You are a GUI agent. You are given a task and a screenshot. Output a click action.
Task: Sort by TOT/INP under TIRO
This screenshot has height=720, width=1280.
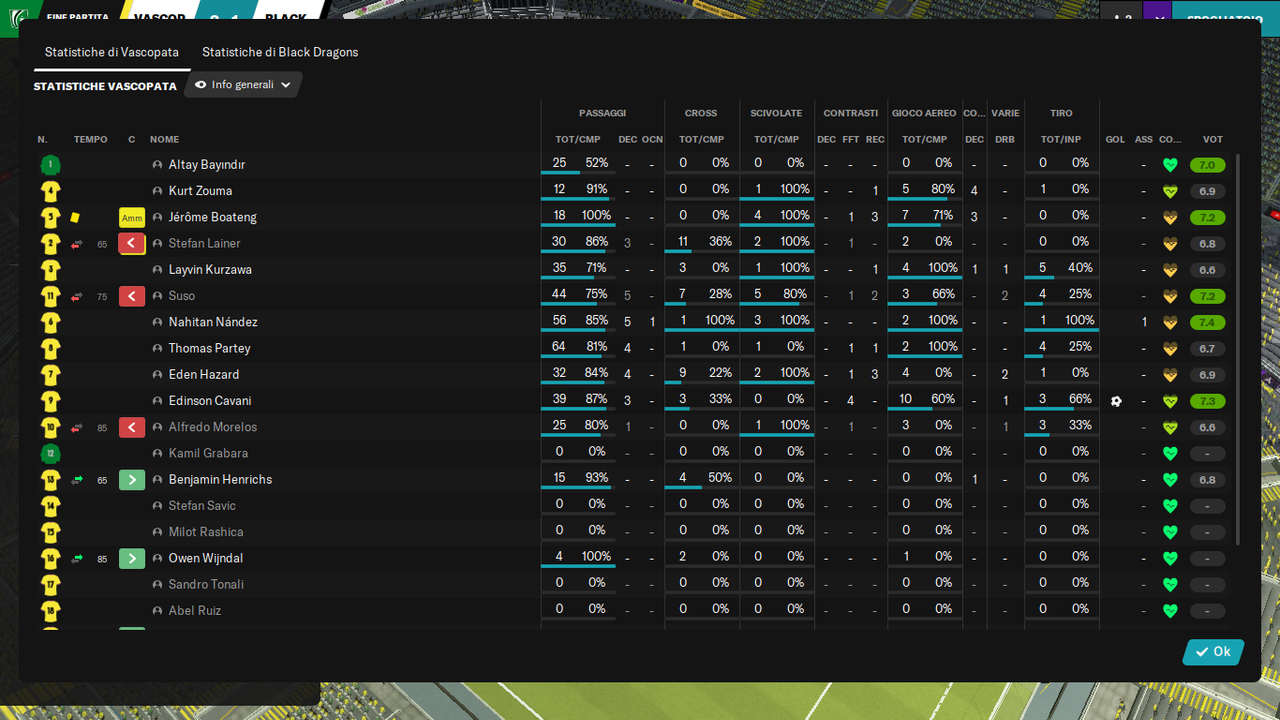[1061, 139]
